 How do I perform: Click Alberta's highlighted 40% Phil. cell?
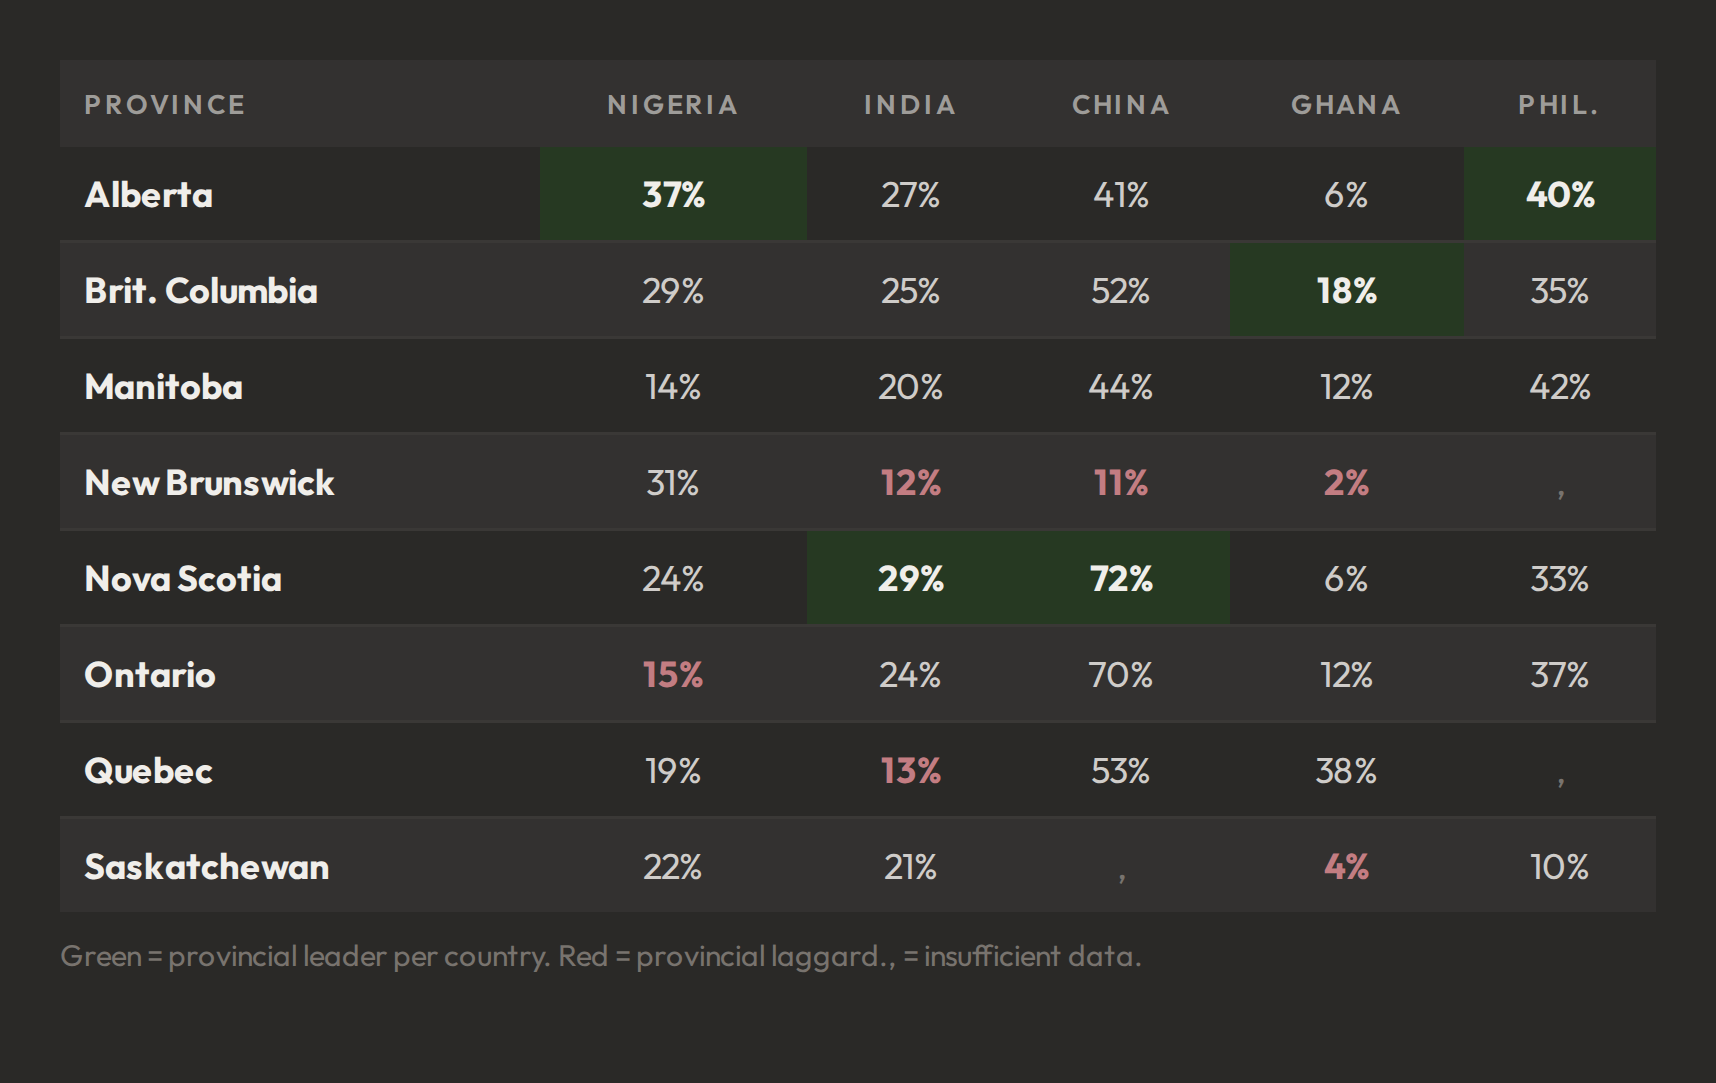coord(1560,194)
